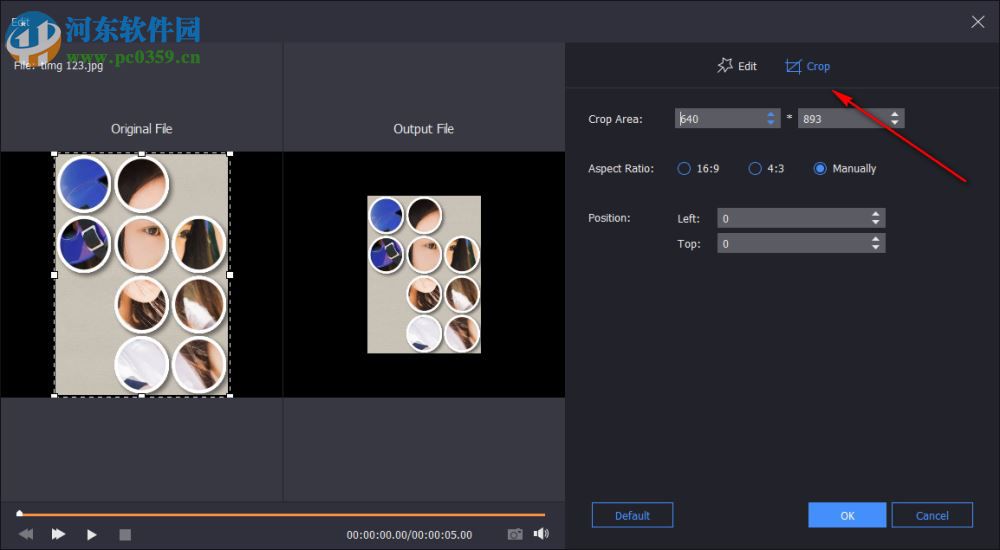Click the Position label
Screen dimensions: 1000x550
pos(609,218)
